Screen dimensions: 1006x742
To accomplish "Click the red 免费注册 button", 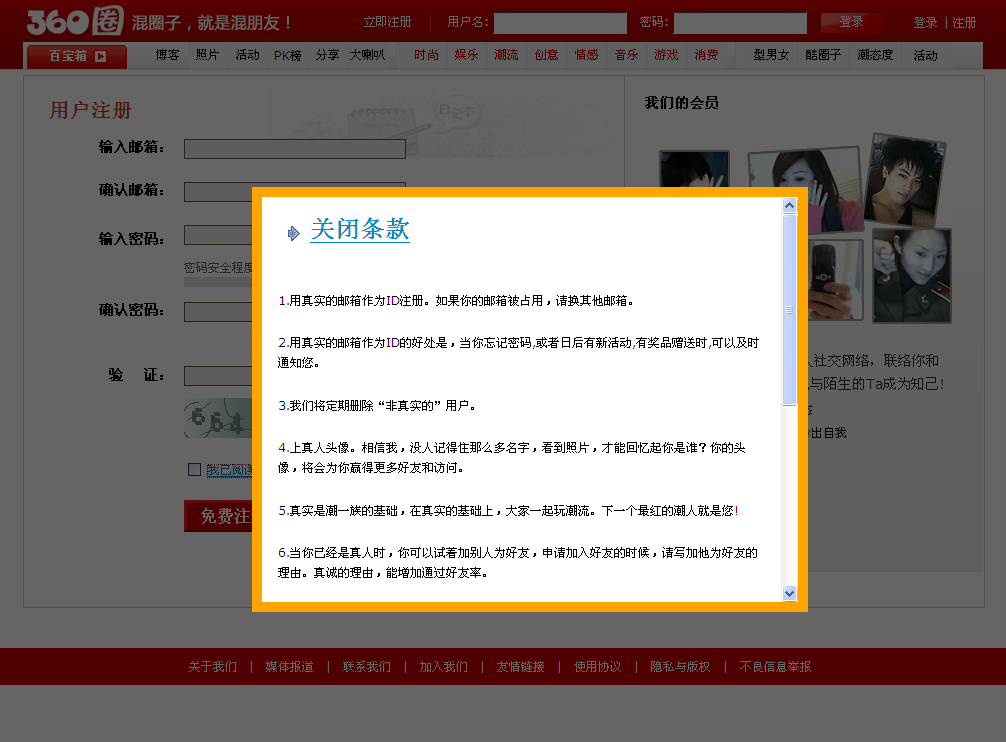I will pyautogui.click(x=218, y=516).
